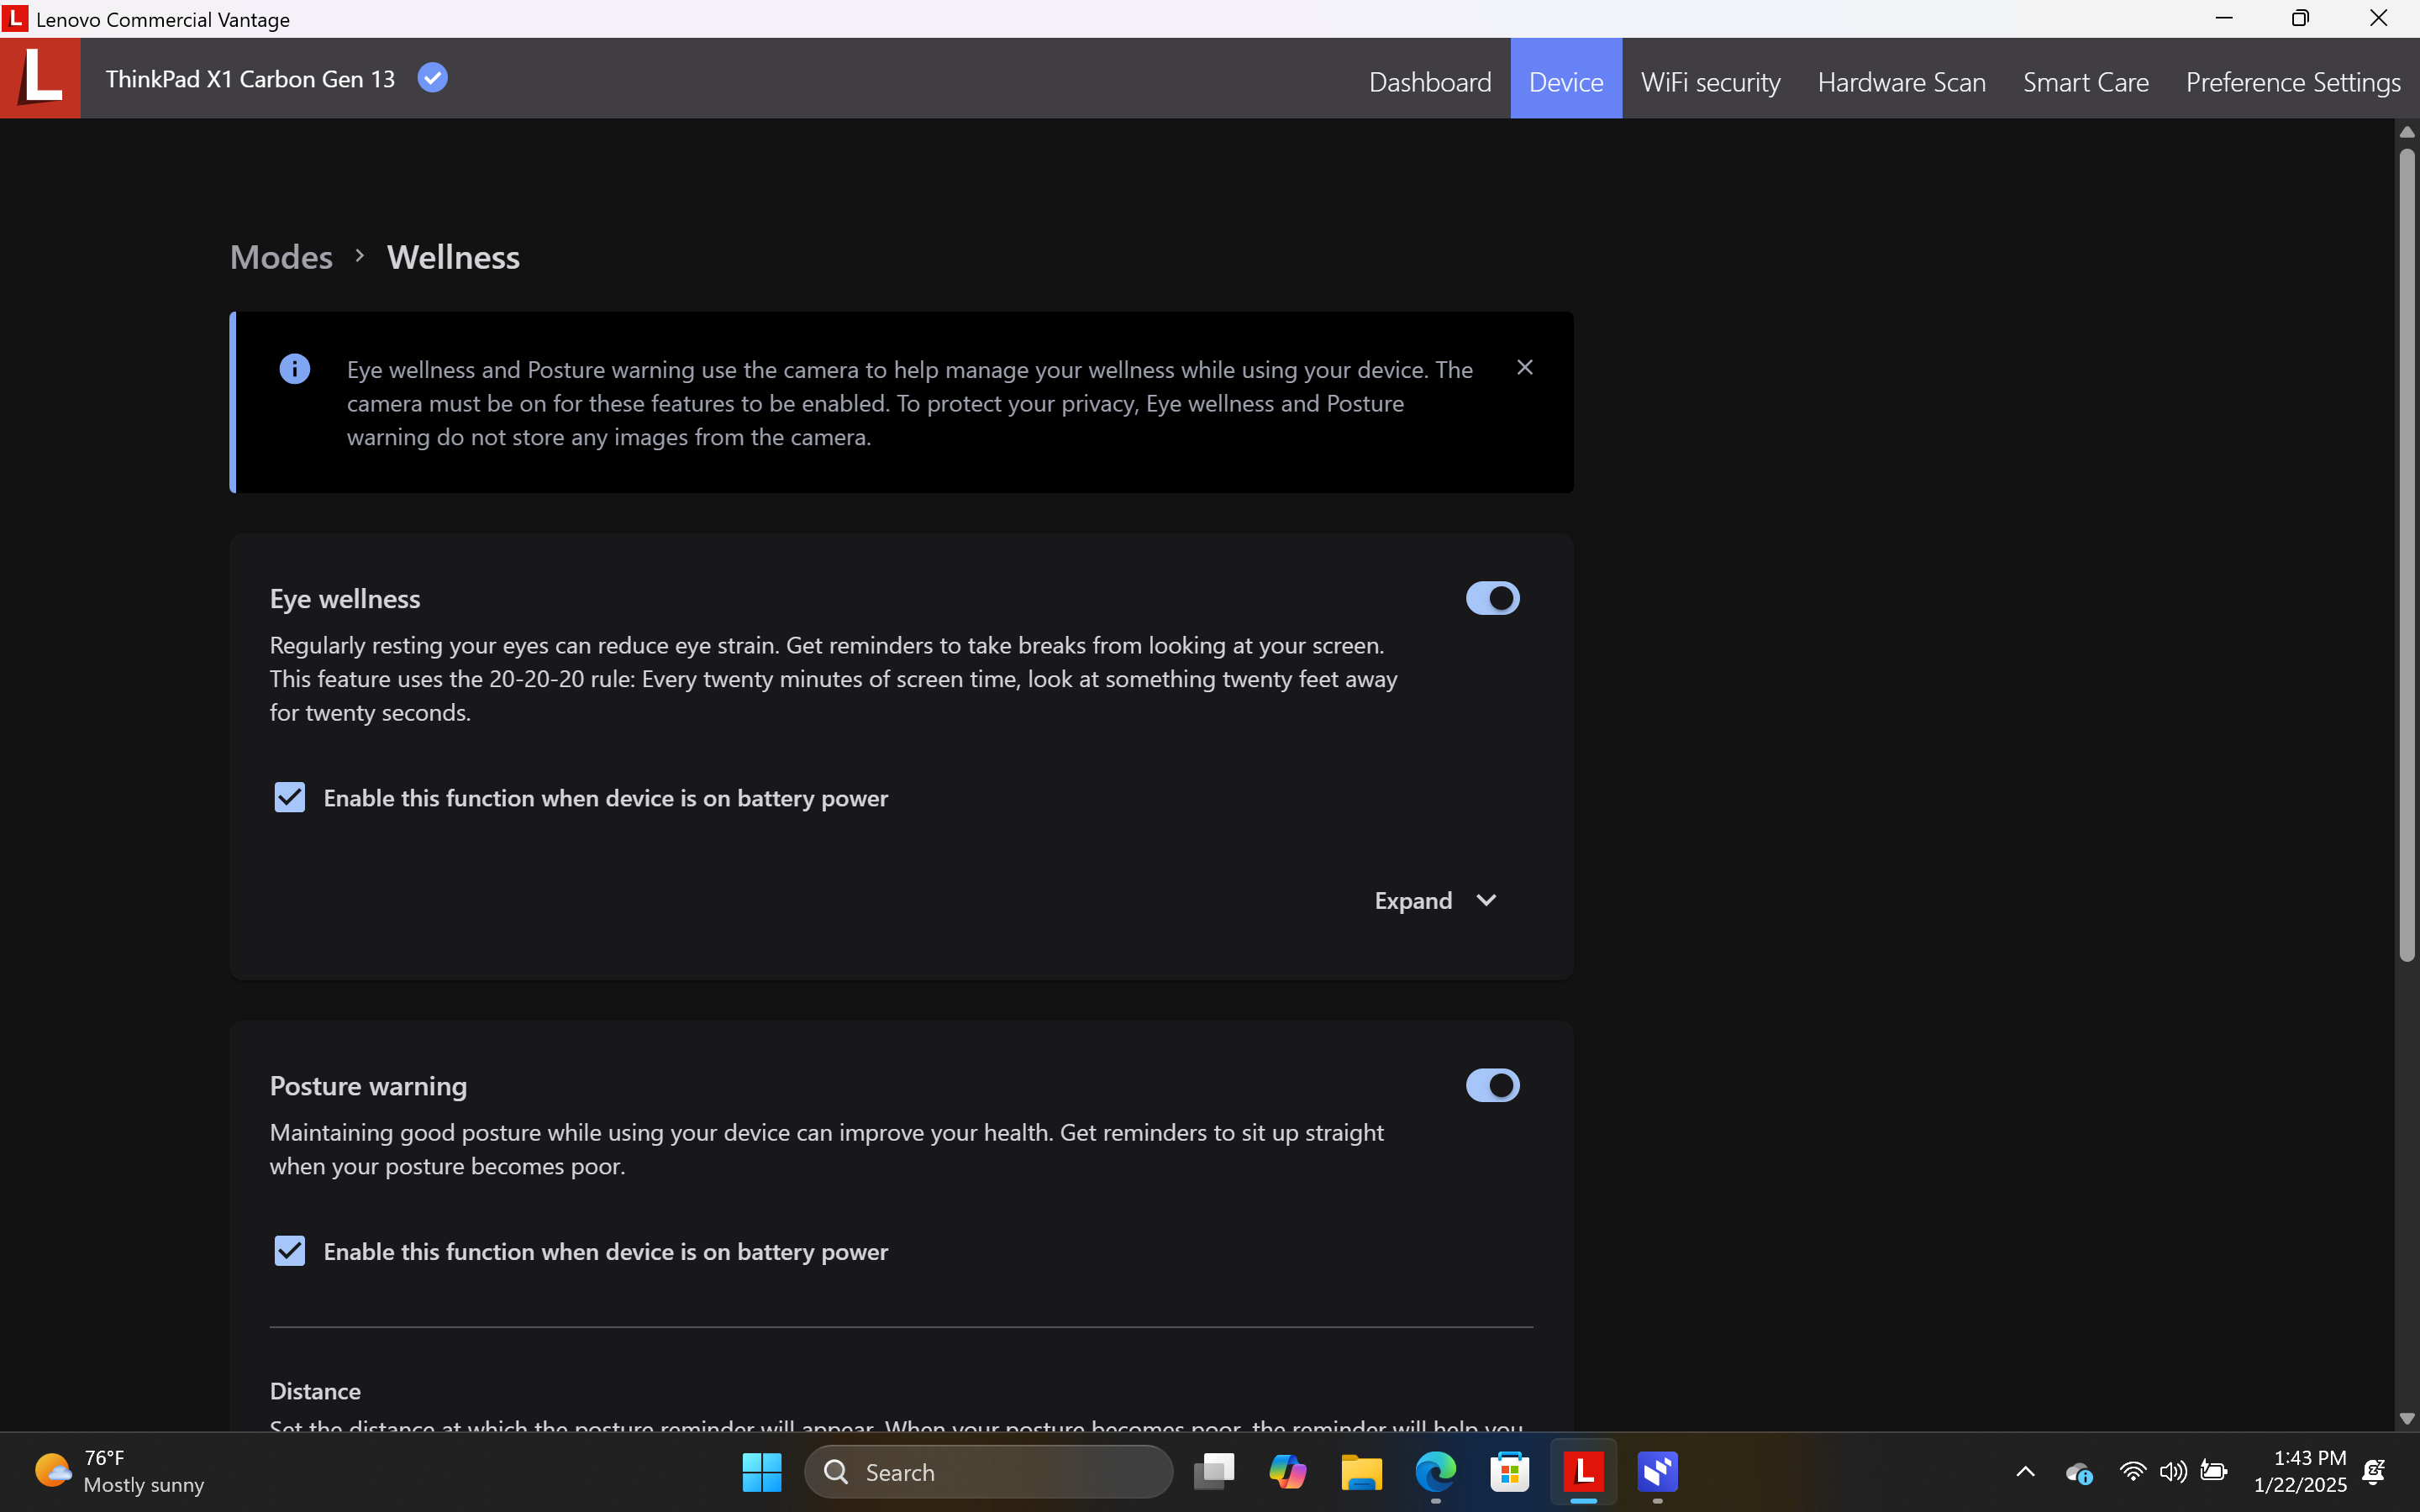Expand the Eye wellness section
This screenshot has width=2420, height=1512.
click(1436, 901)
